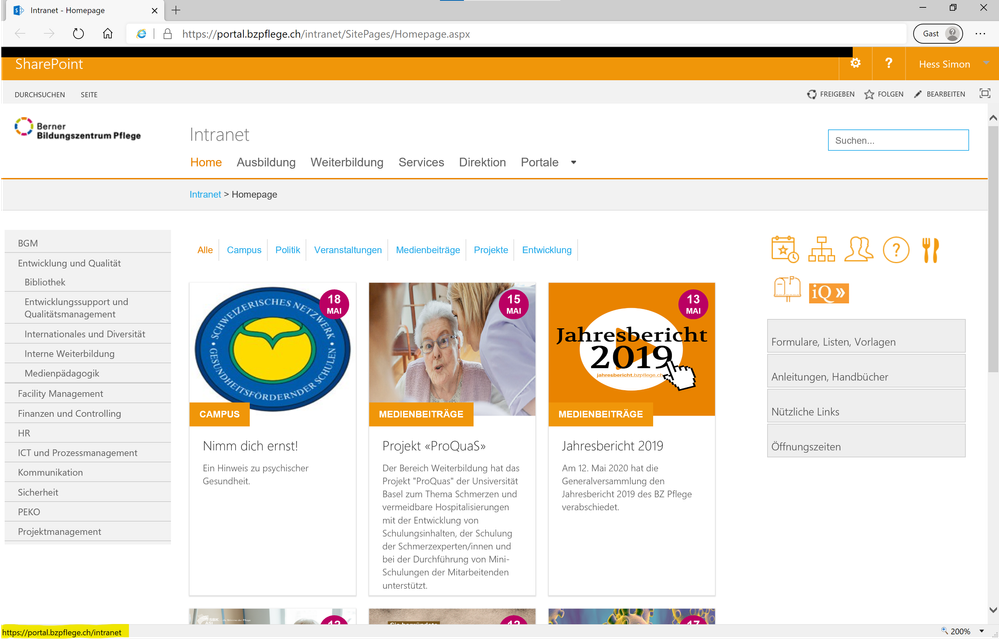Open the Hess Simon user dropdown
The width and height of the screenshot is (999, 639).
[x=954, y=64]
